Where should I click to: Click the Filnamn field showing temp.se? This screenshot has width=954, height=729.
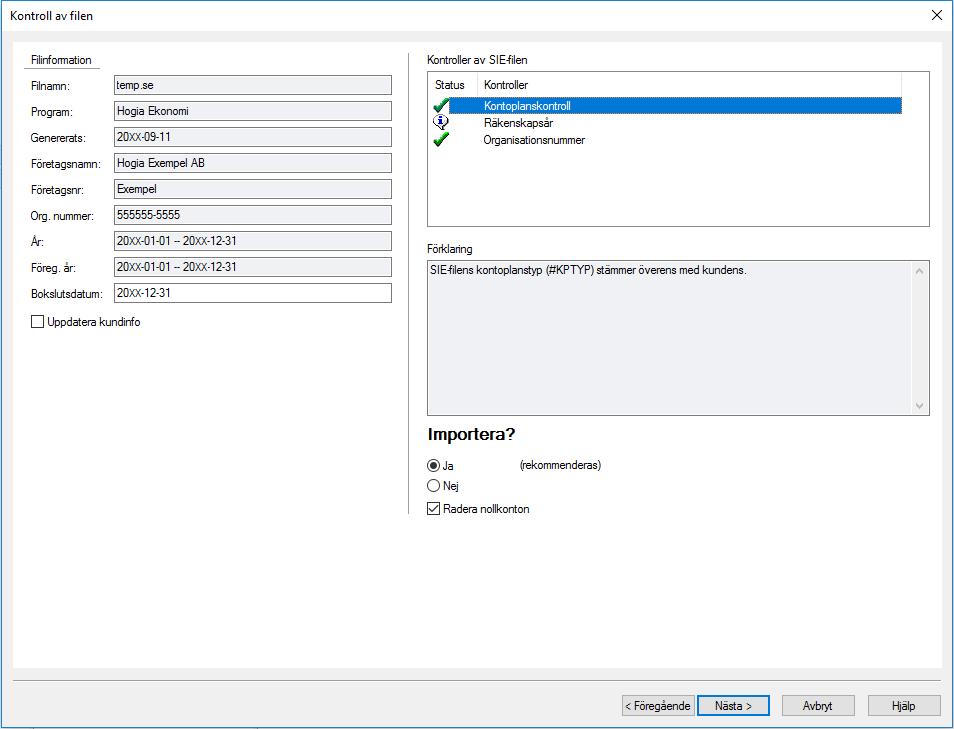click(x=253, y=85)
